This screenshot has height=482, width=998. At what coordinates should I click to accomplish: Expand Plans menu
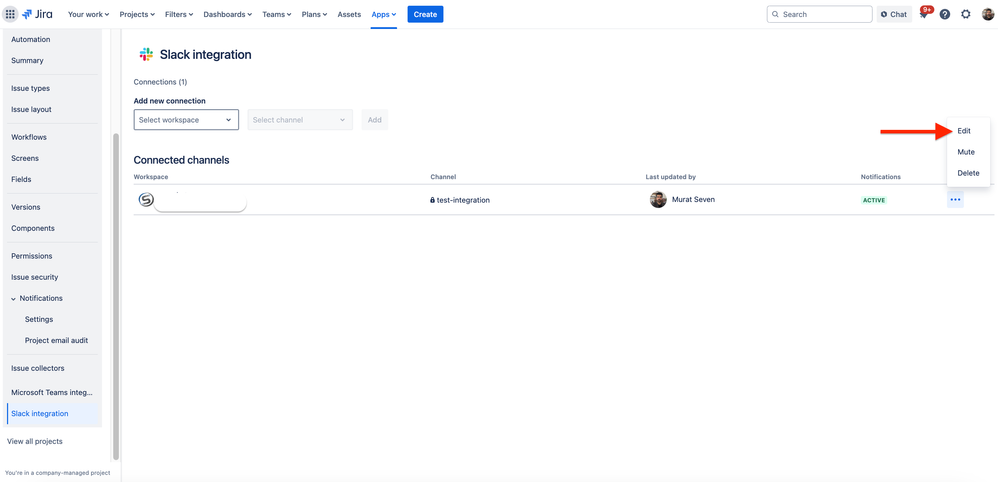[315, 14]
